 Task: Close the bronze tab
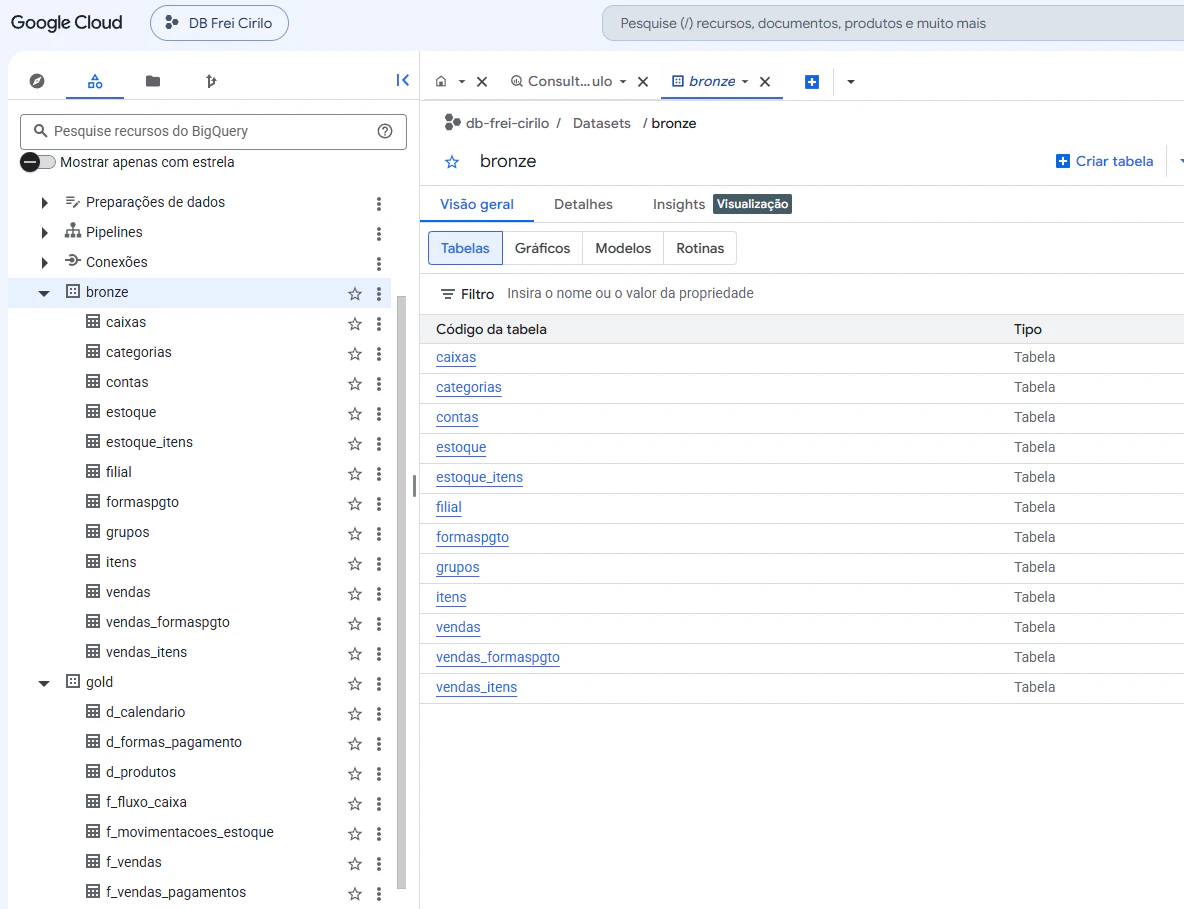(x=765, y=82)
